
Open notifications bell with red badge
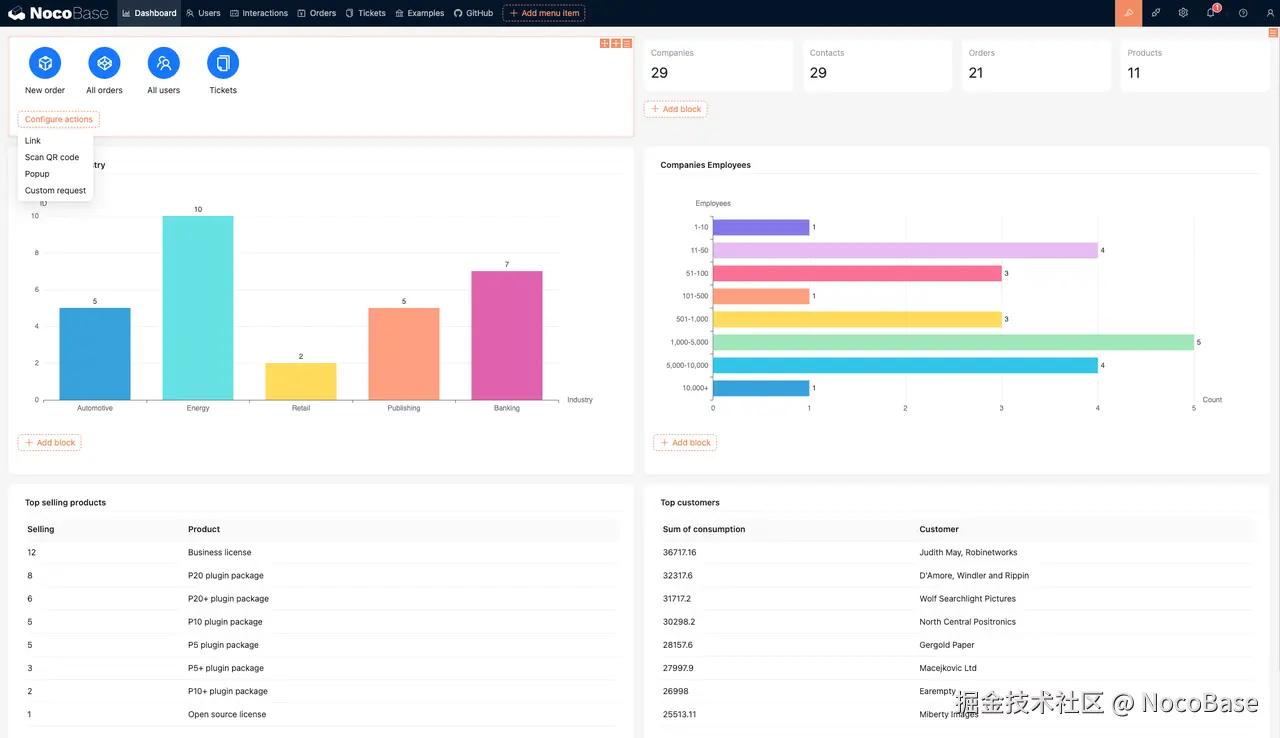(1211, 13)
